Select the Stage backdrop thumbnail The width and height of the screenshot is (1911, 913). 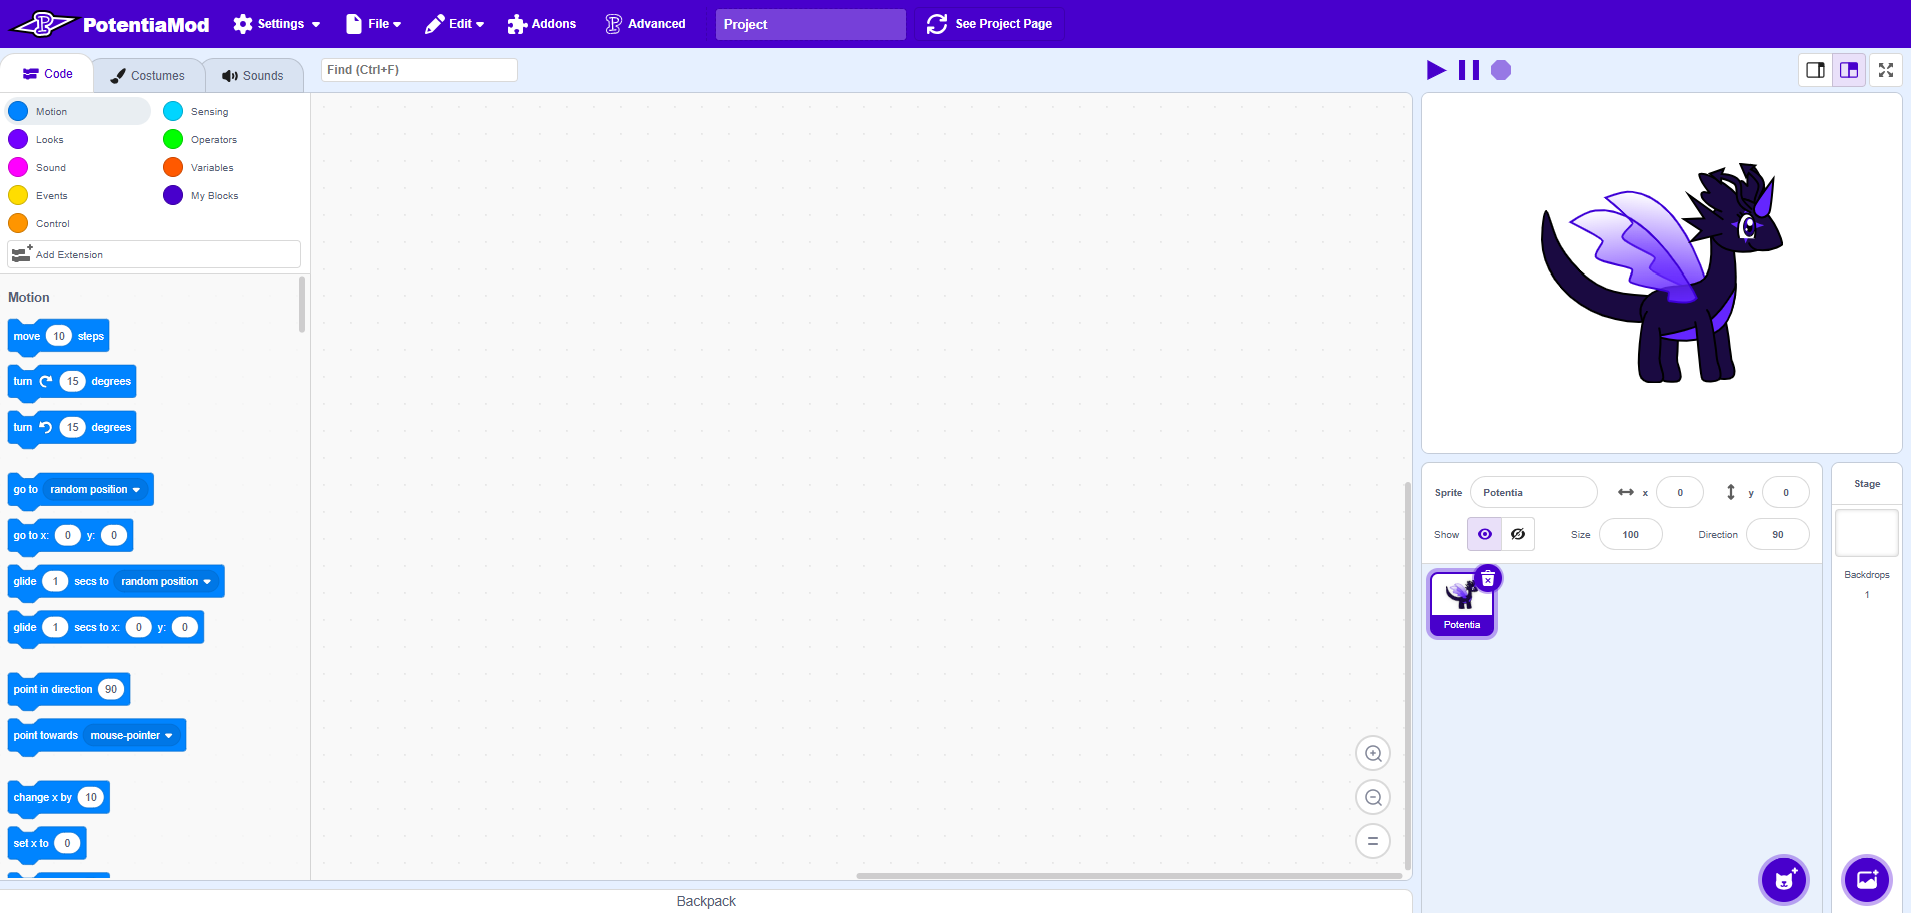pyautogui.click(x=1867, y=533)
